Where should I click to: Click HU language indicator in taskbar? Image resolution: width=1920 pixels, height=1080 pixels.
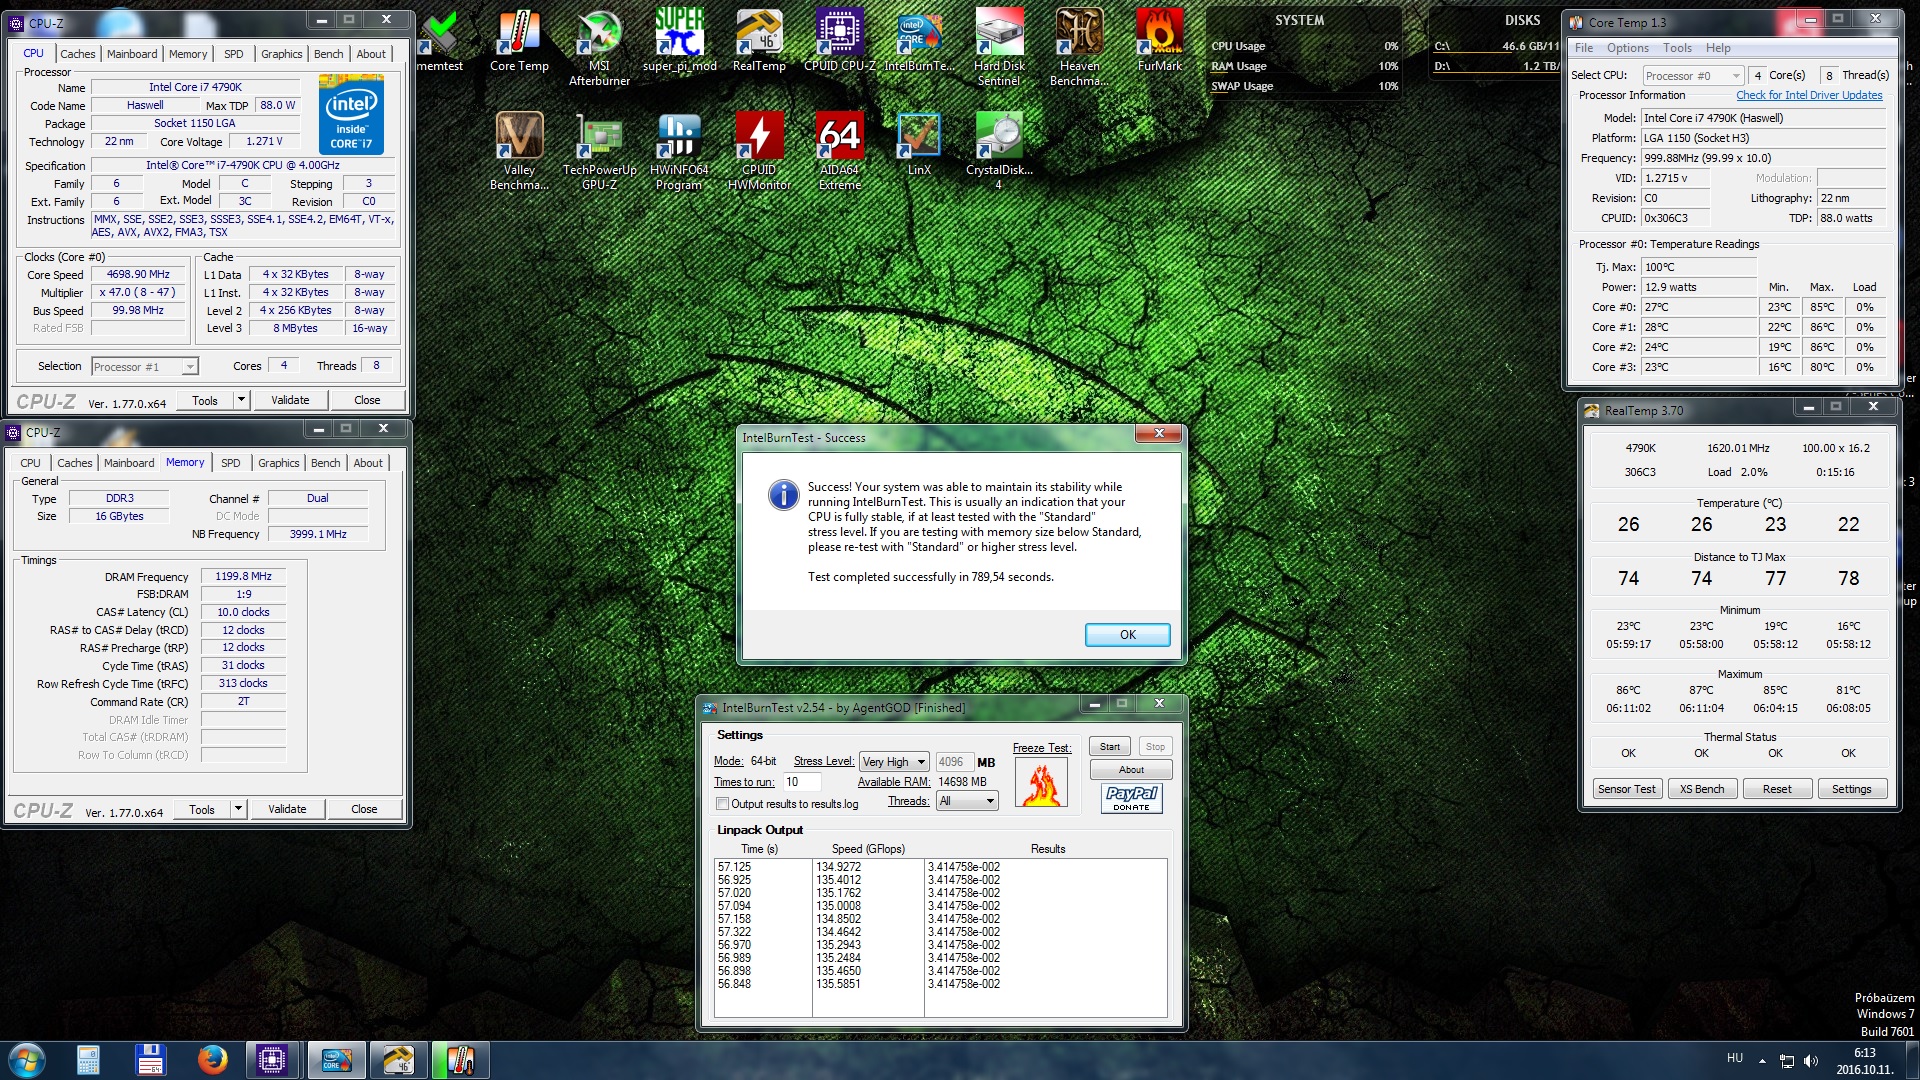1734,1058
